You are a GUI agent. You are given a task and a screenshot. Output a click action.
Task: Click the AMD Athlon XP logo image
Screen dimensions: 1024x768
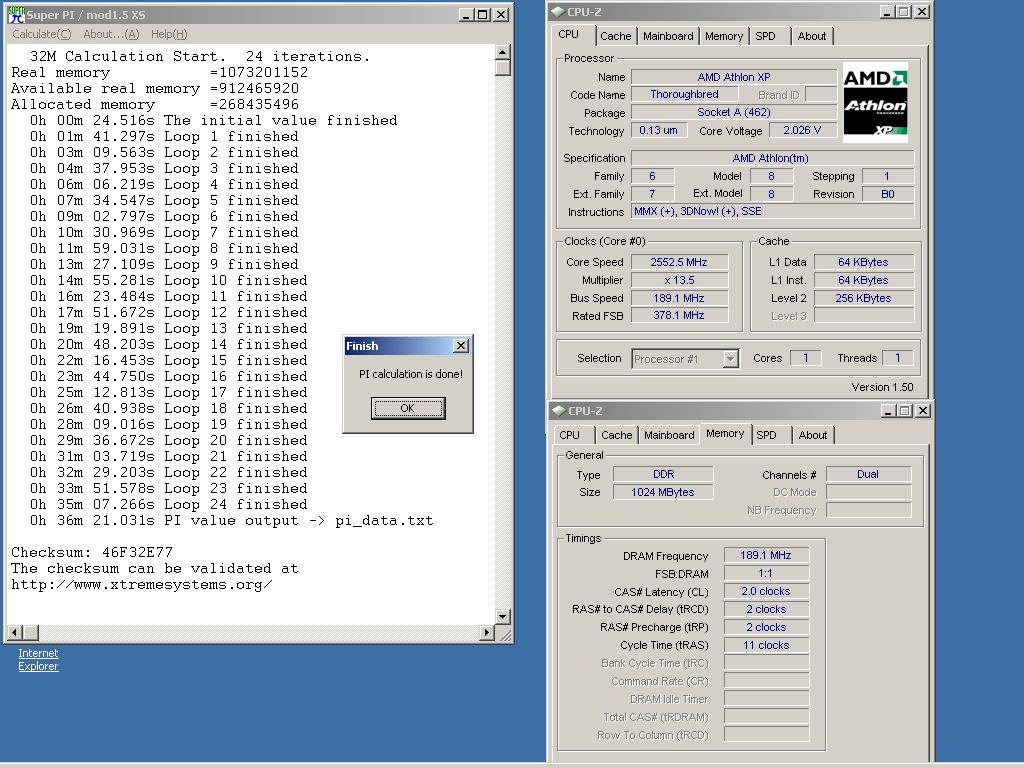tap(875, 102)
